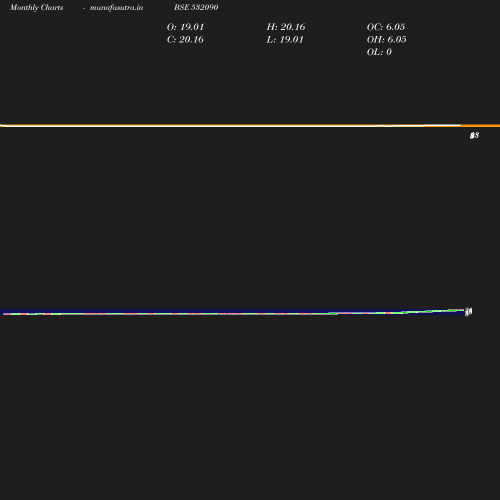Click the green candle segment mid-right of the chart
The height and width of the screenshot is (500, 500).
tap(333, 313)
